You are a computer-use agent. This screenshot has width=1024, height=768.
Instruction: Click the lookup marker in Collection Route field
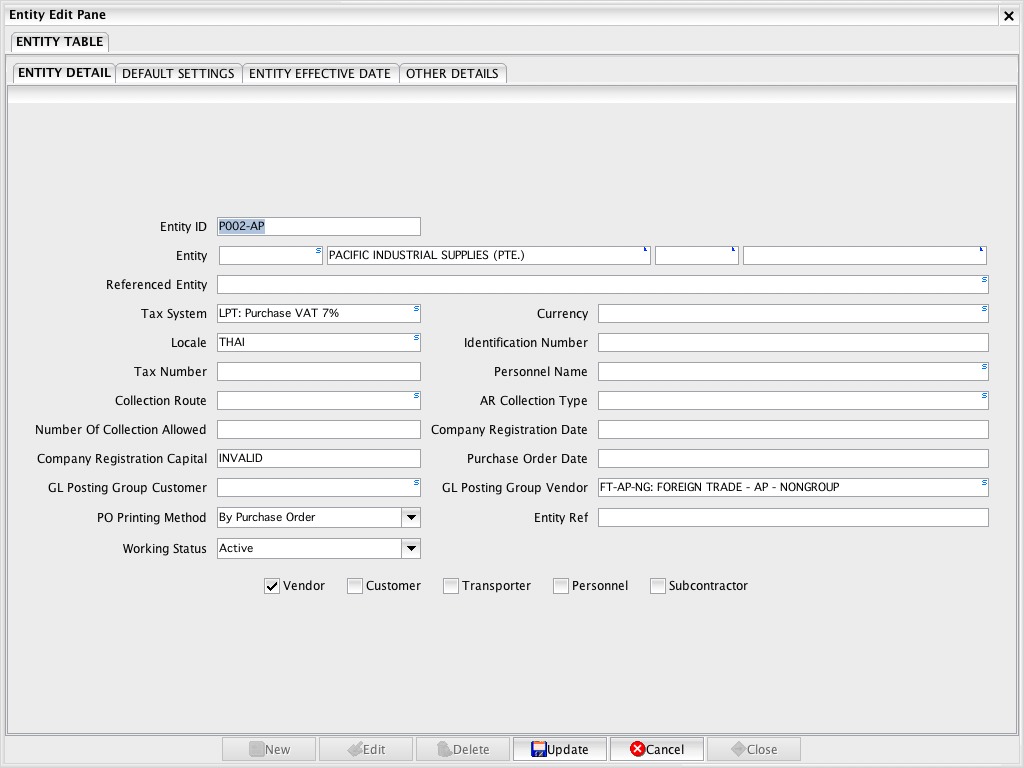tap(416, 396)
